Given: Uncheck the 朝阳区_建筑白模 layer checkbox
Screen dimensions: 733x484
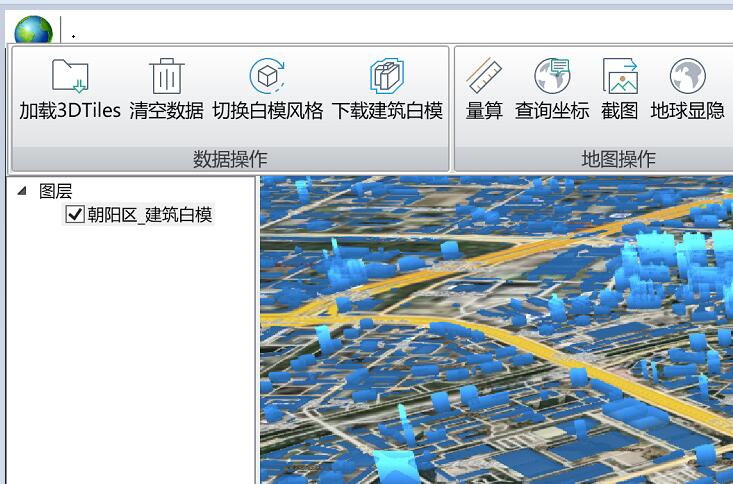Looking at the screenshot, I should click(75, 215).
